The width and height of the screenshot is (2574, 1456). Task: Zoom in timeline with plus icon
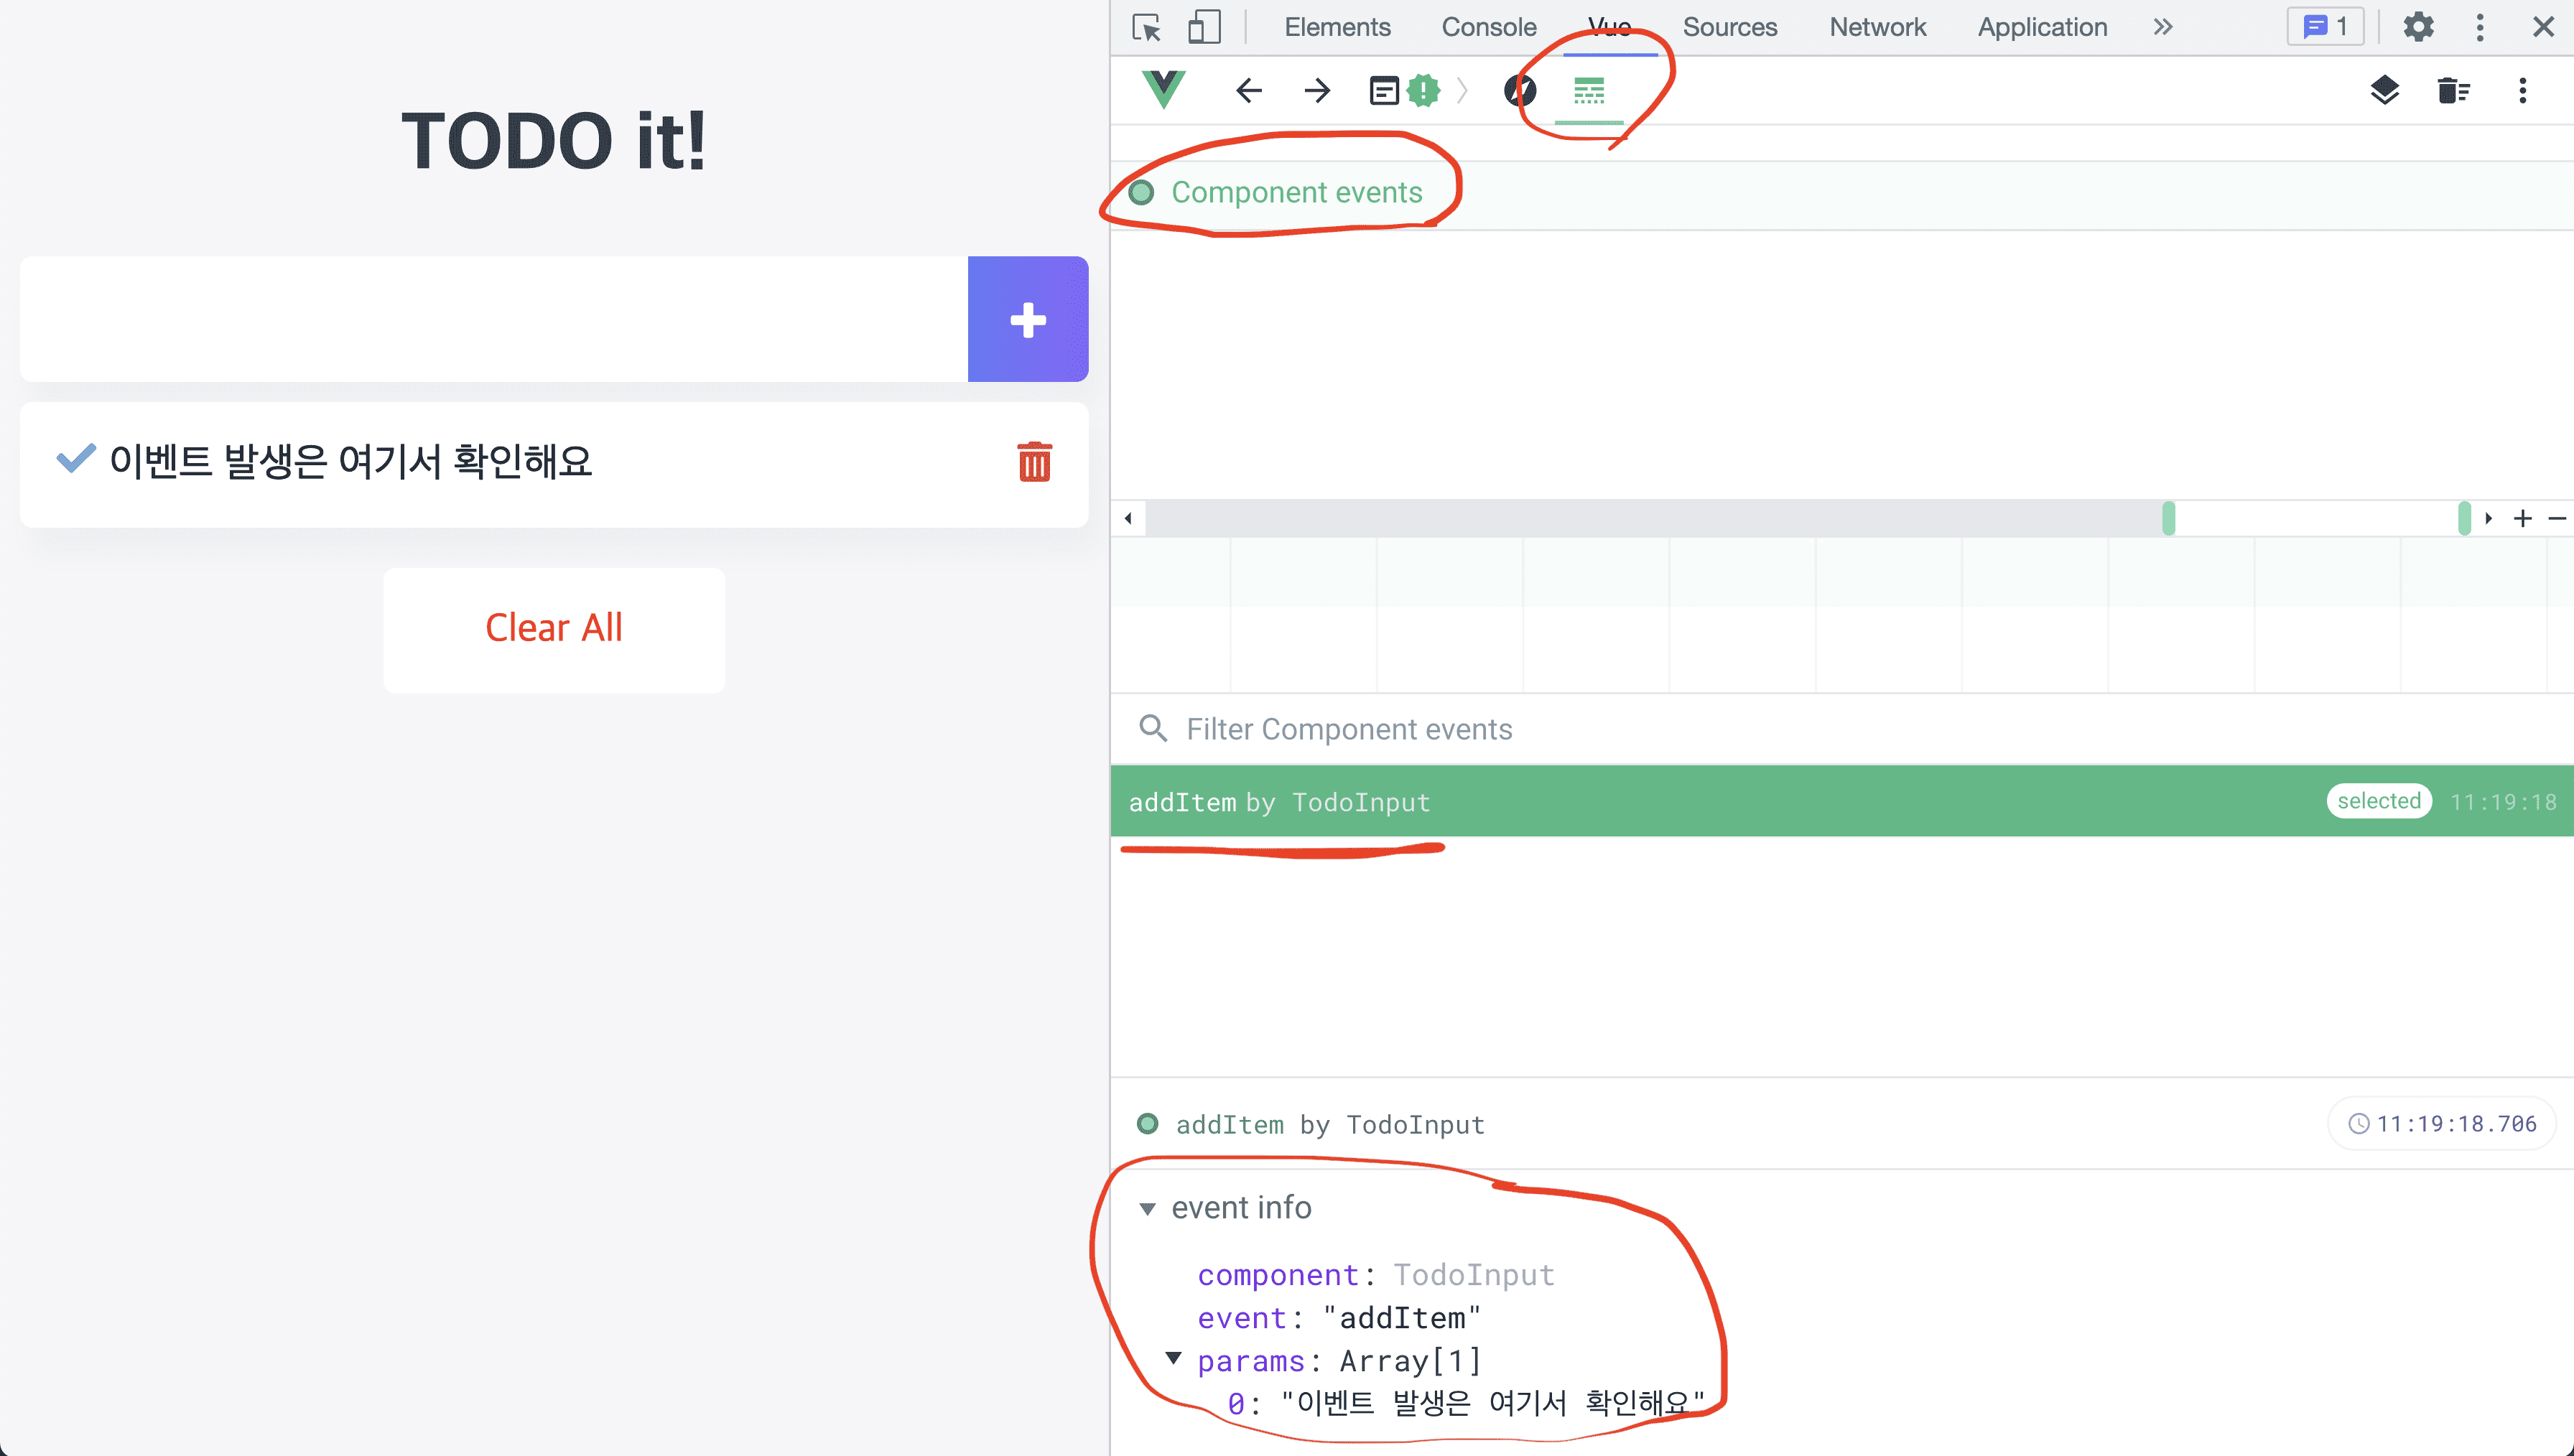point(2522,518)
